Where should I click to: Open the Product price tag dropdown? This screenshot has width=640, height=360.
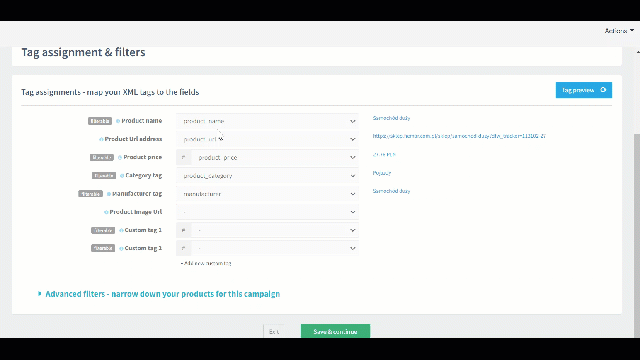tap(275, 158)
